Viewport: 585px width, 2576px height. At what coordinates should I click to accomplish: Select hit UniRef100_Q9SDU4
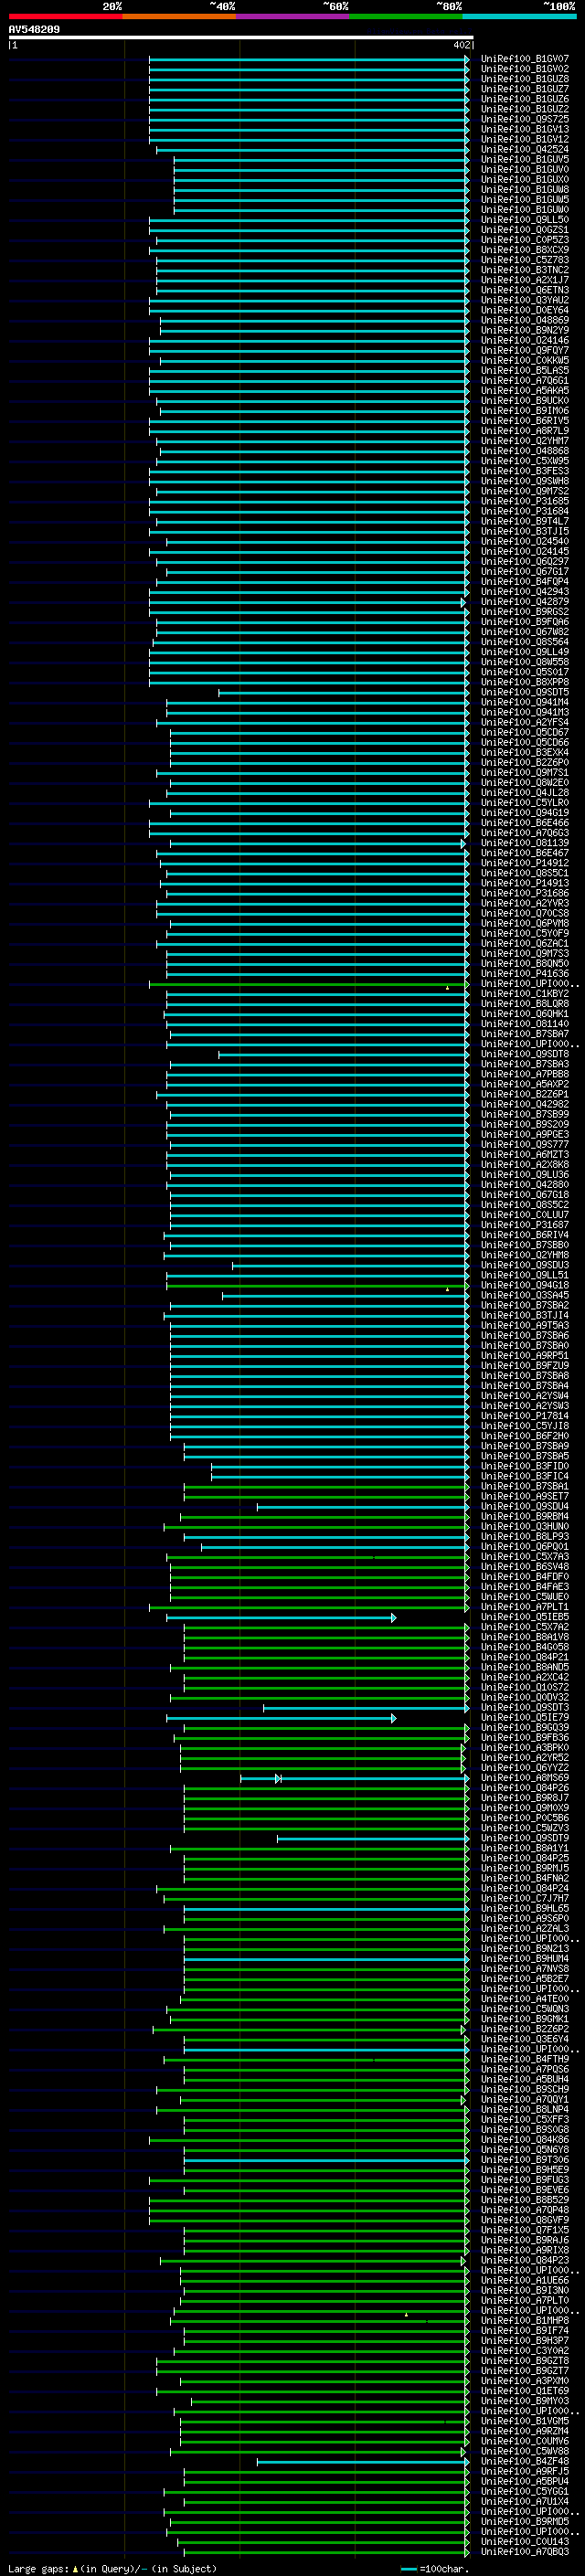(x=525, y=1506)
